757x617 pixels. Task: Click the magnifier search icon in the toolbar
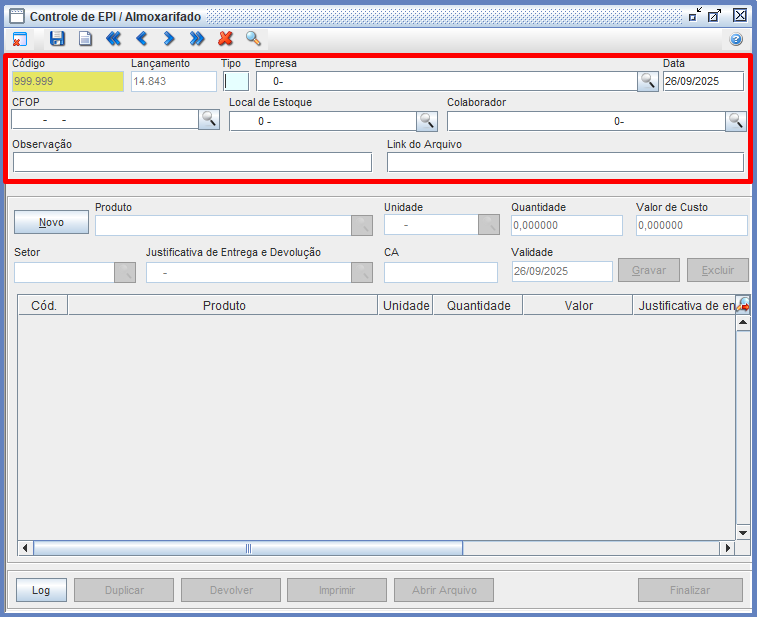coord(253,39)
